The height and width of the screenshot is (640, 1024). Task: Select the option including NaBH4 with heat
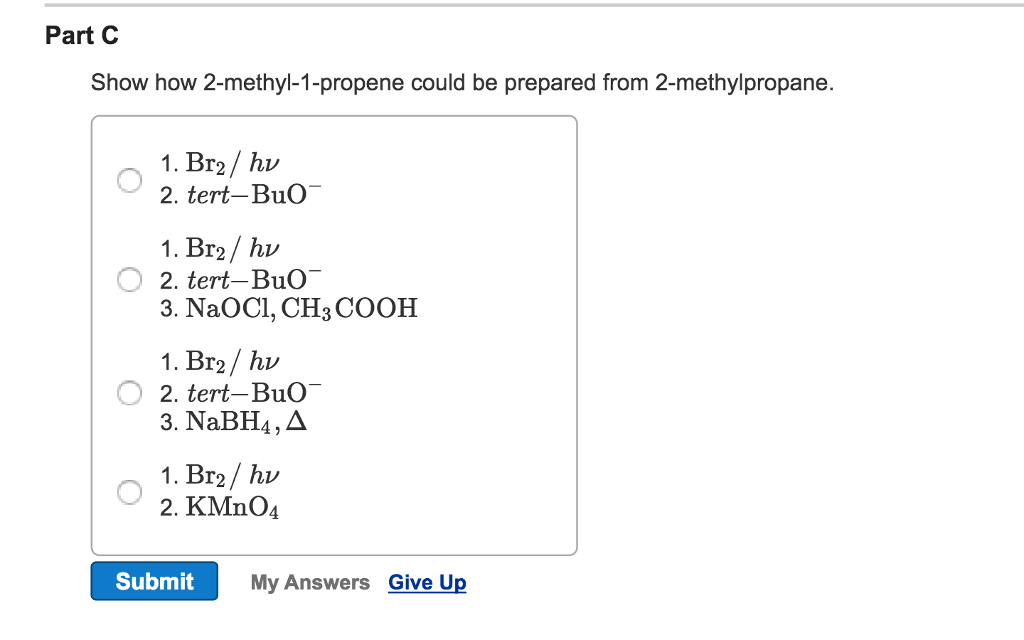tap(129, 393)
